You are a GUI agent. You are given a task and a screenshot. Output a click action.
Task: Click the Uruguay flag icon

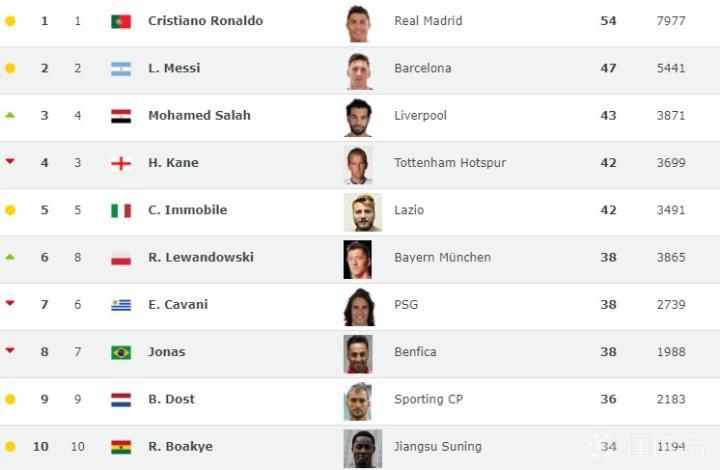[121, 305]
